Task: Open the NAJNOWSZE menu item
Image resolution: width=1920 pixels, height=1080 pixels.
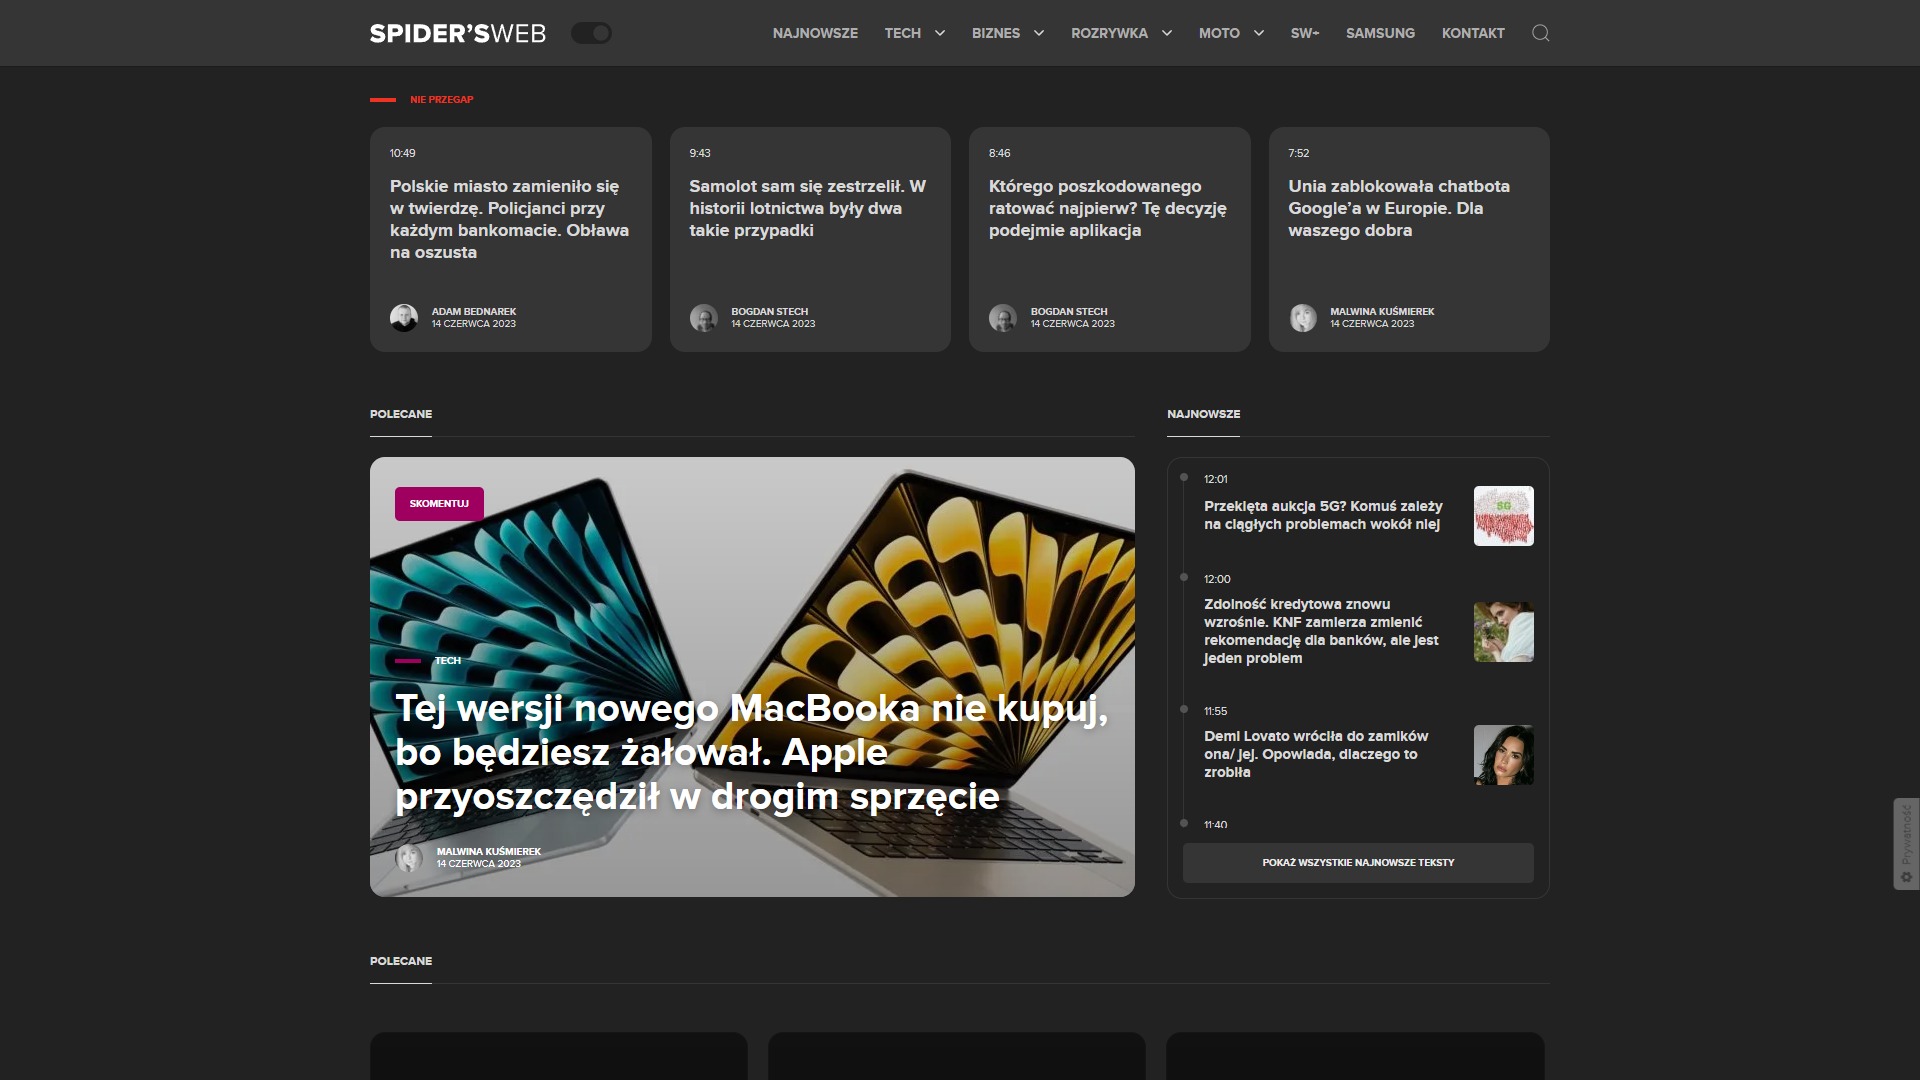Action: coord(815,33)
